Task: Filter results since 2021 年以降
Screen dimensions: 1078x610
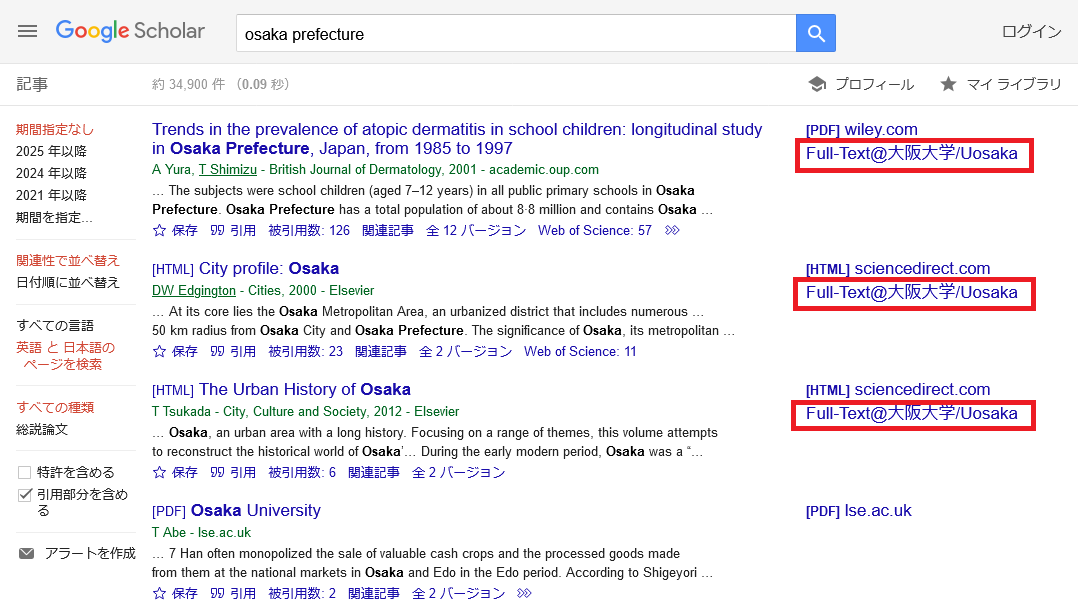Action: [52, 195]
